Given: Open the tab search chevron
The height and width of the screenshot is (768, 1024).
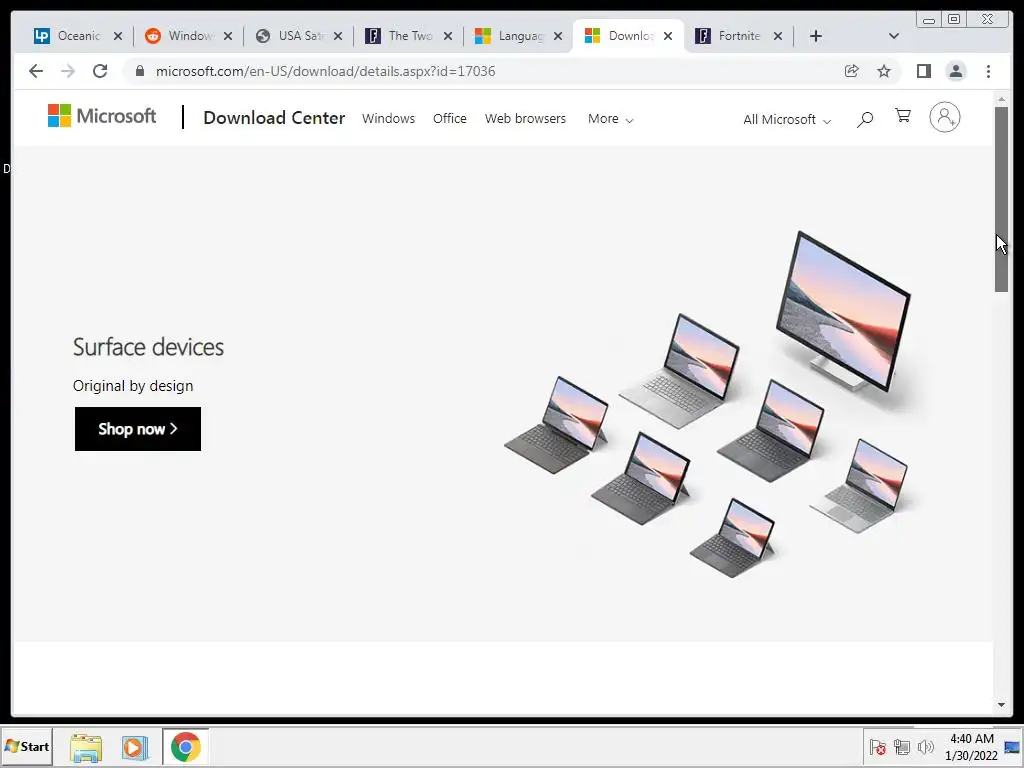Looking at the screenshot, I should [x=894, y=36].
